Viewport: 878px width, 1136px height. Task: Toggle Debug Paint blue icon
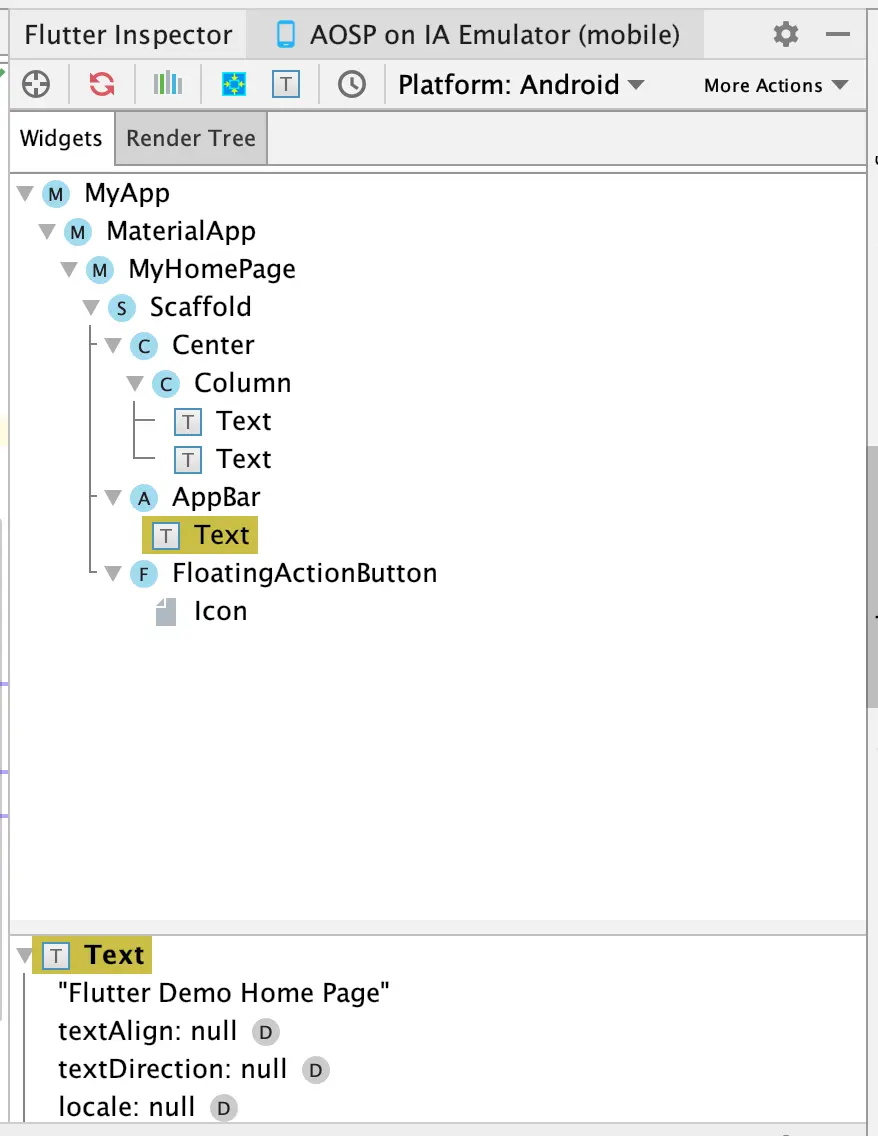coord(233,85)
